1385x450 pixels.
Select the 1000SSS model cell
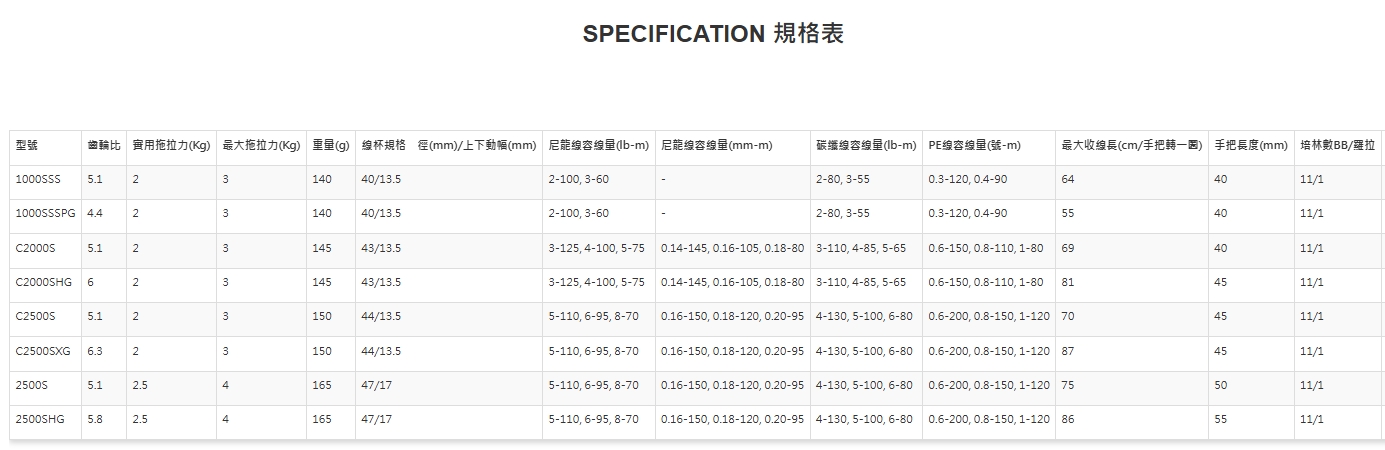tap(38, 180)
